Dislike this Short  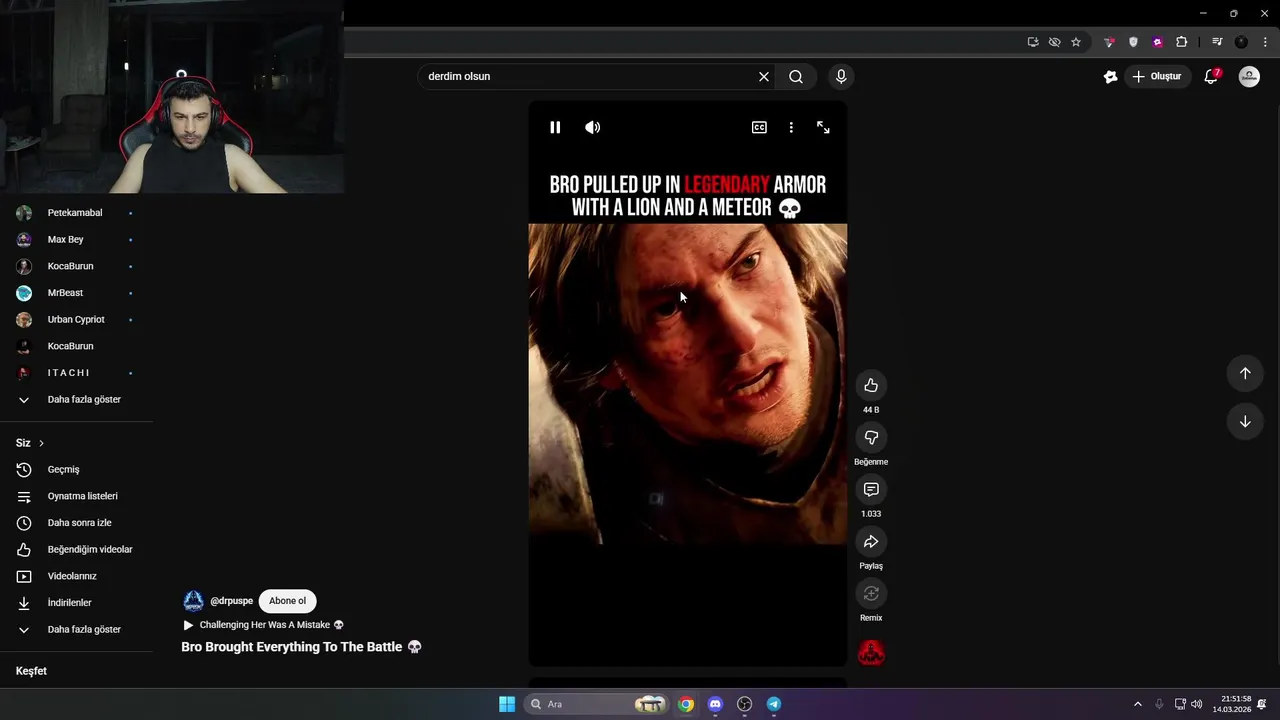pos(871,438)
